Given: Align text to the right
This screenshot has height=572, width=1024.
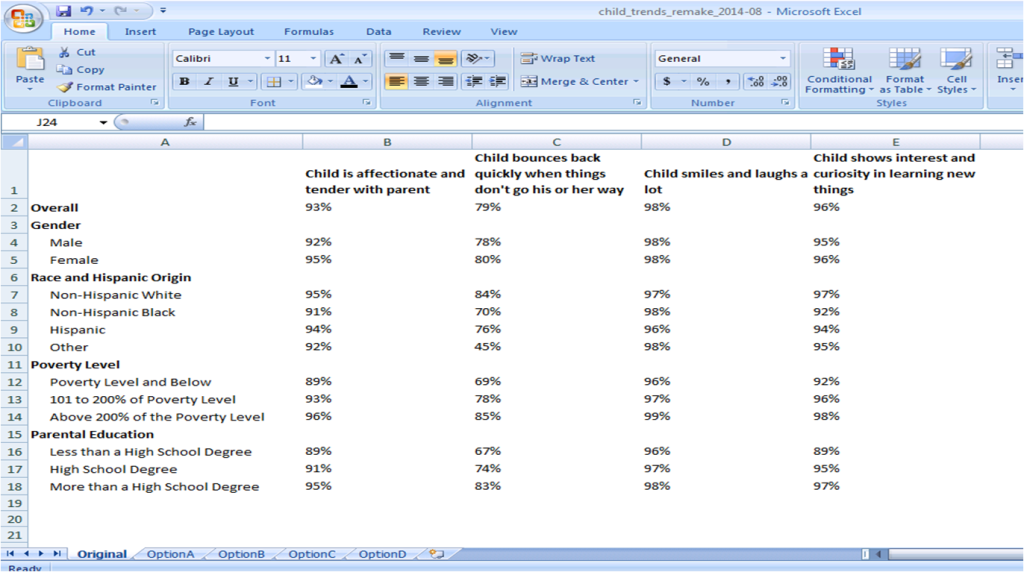Looking at the screenshot, I should pyautogui.click(x=445, y=82).
